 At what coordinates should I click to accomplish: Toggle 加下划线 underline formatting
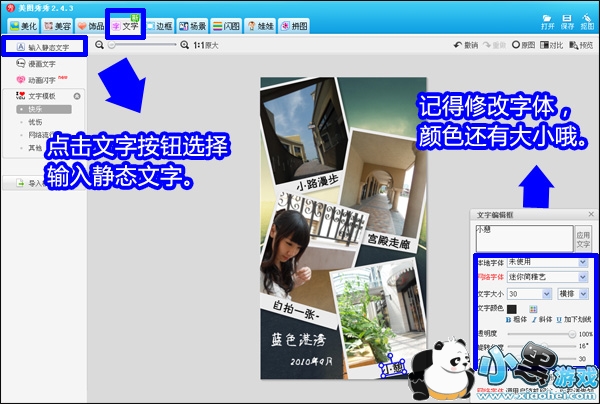tap(573, 319)
